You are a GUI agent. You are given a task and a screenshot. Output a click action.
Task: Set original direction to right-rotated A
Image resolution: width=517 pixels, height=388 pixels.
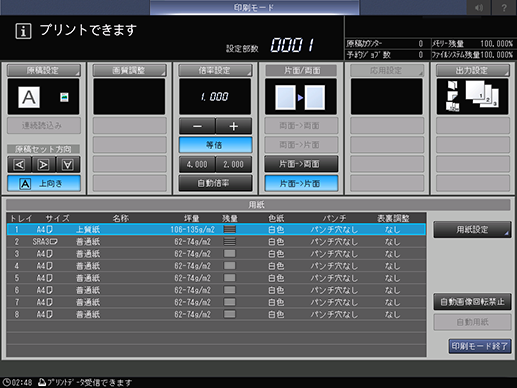43,165
